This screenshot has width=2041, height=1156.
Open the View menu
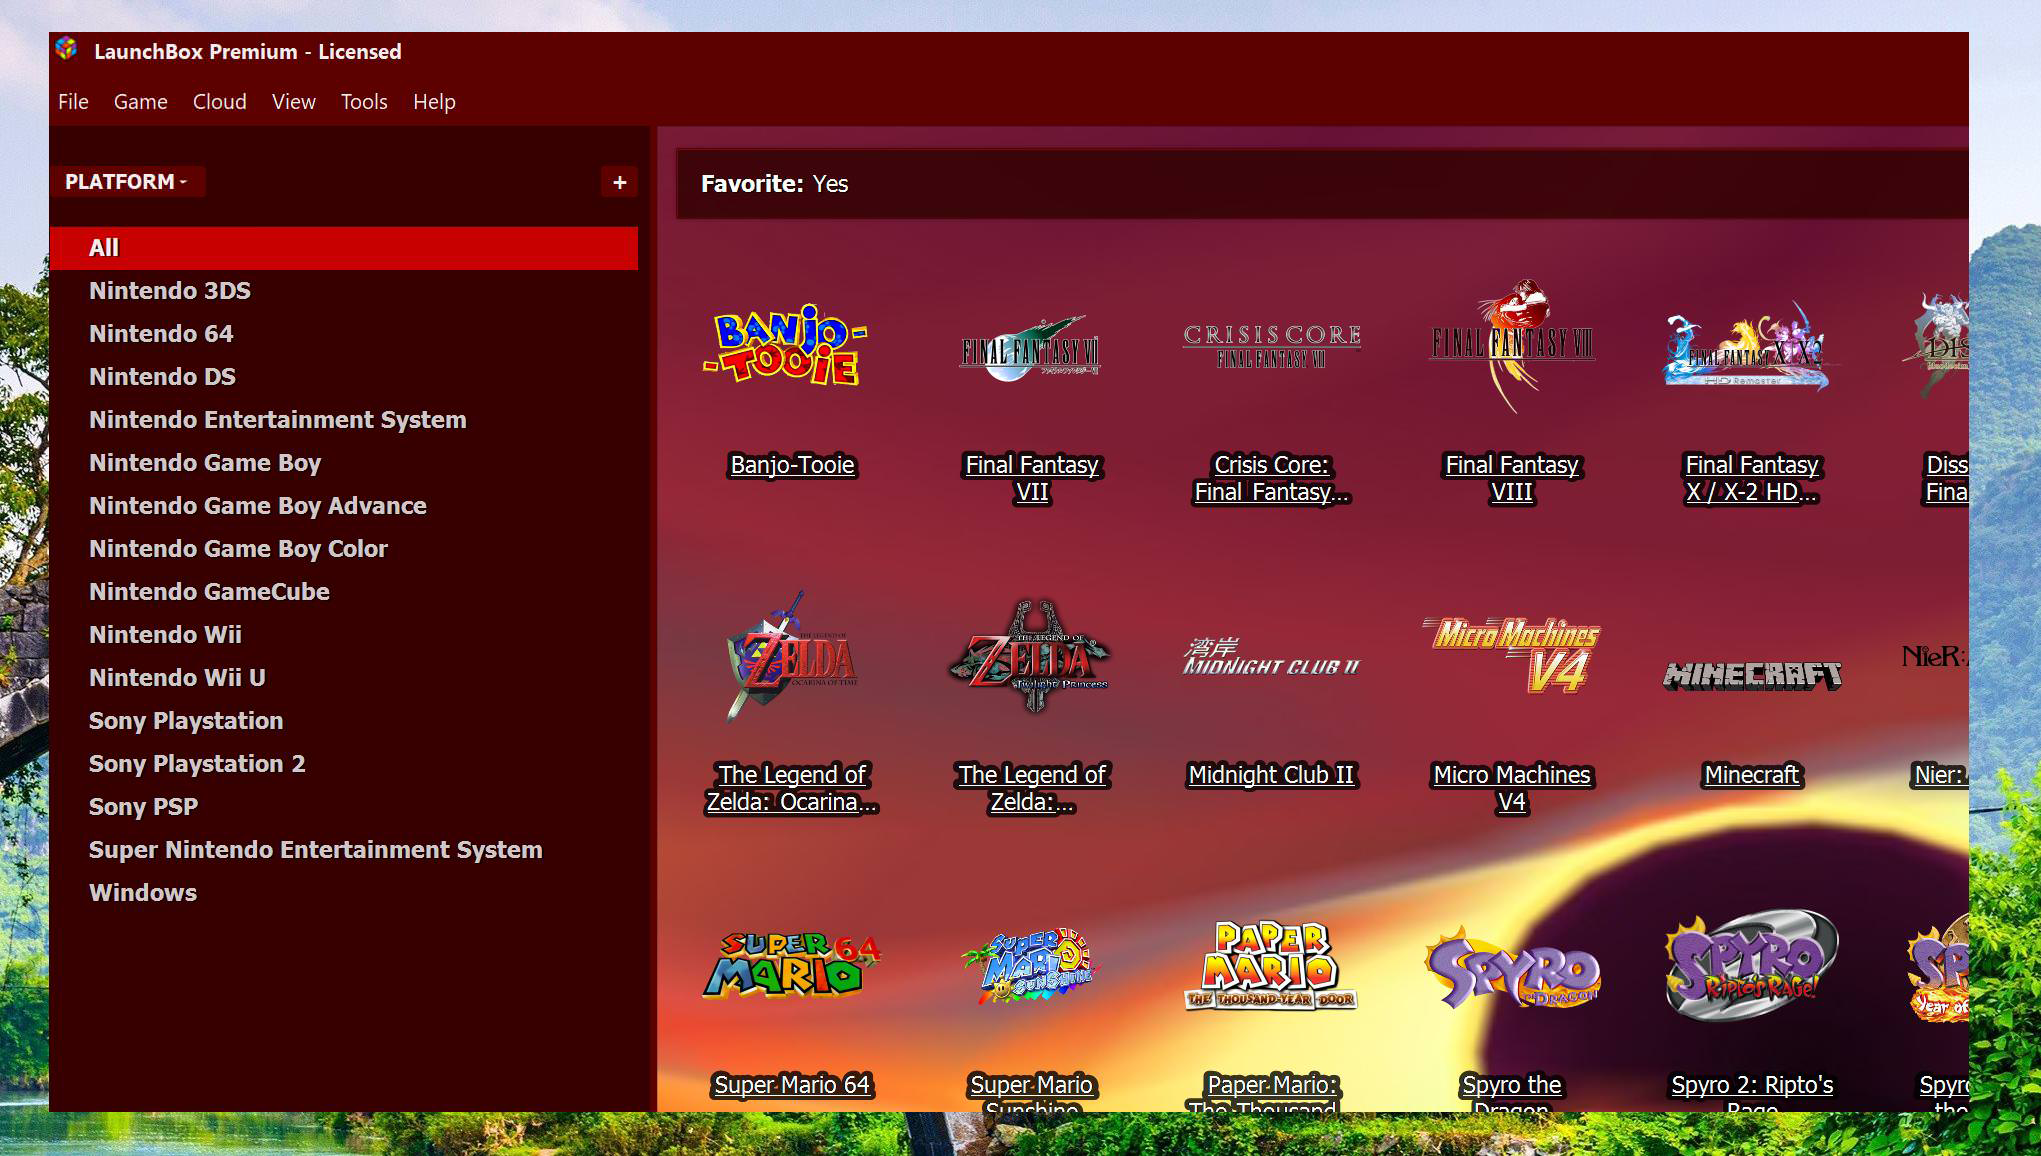(x=293, y=102)
